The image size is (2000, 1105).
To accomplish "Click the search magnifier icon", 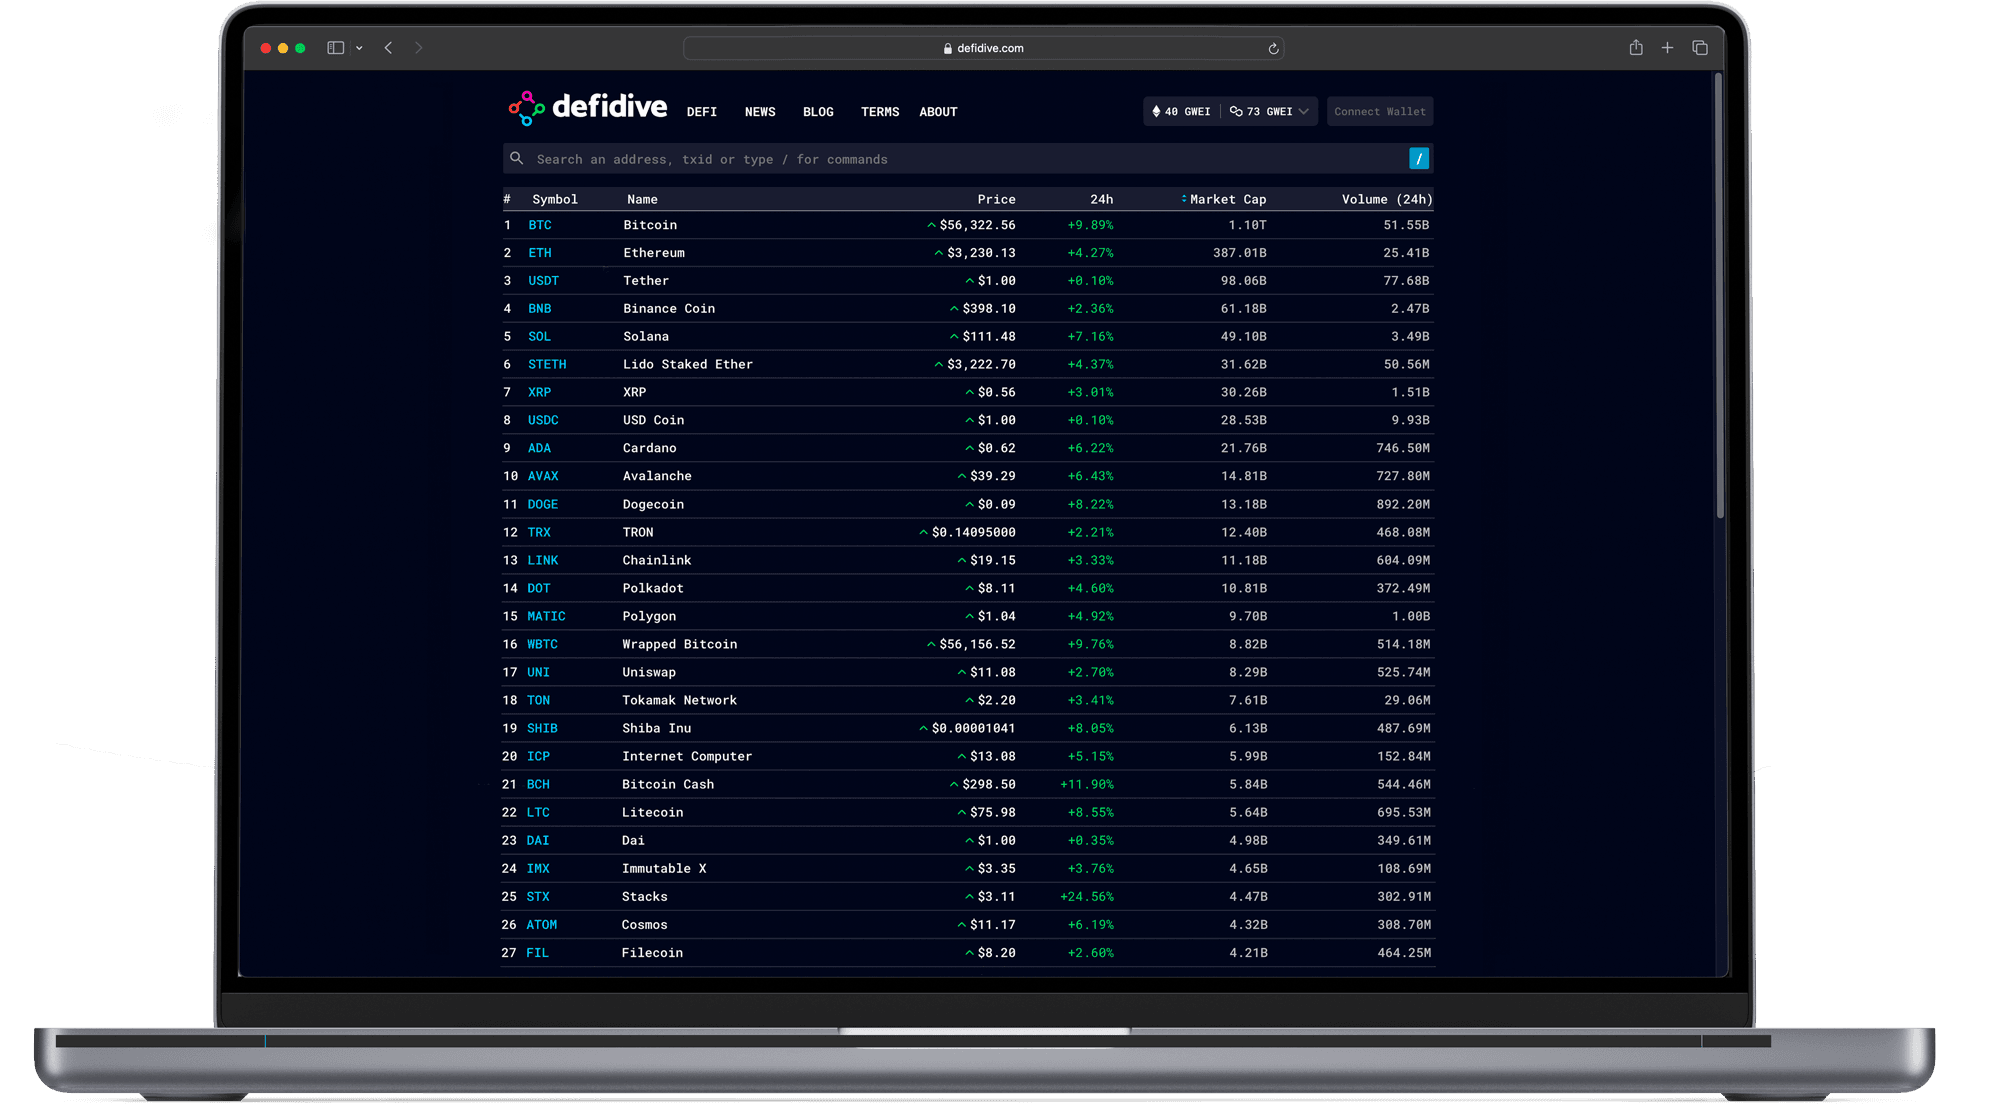I will click(x=517, y=158).
